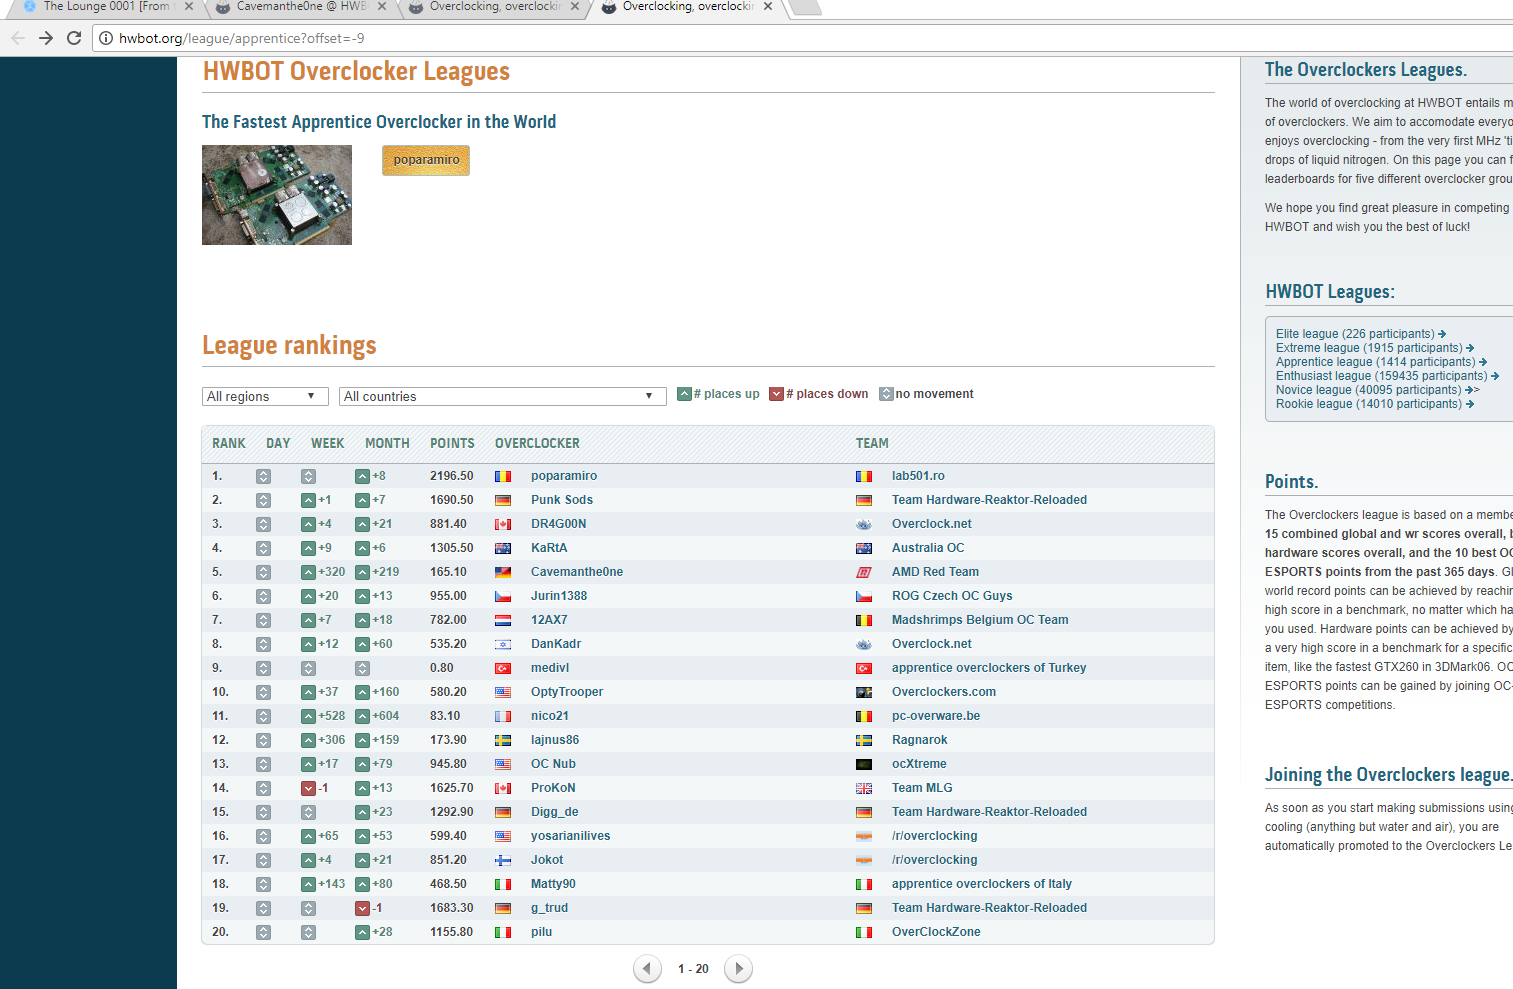Close The Lounge 0001 browser tab

coord(189,6)
